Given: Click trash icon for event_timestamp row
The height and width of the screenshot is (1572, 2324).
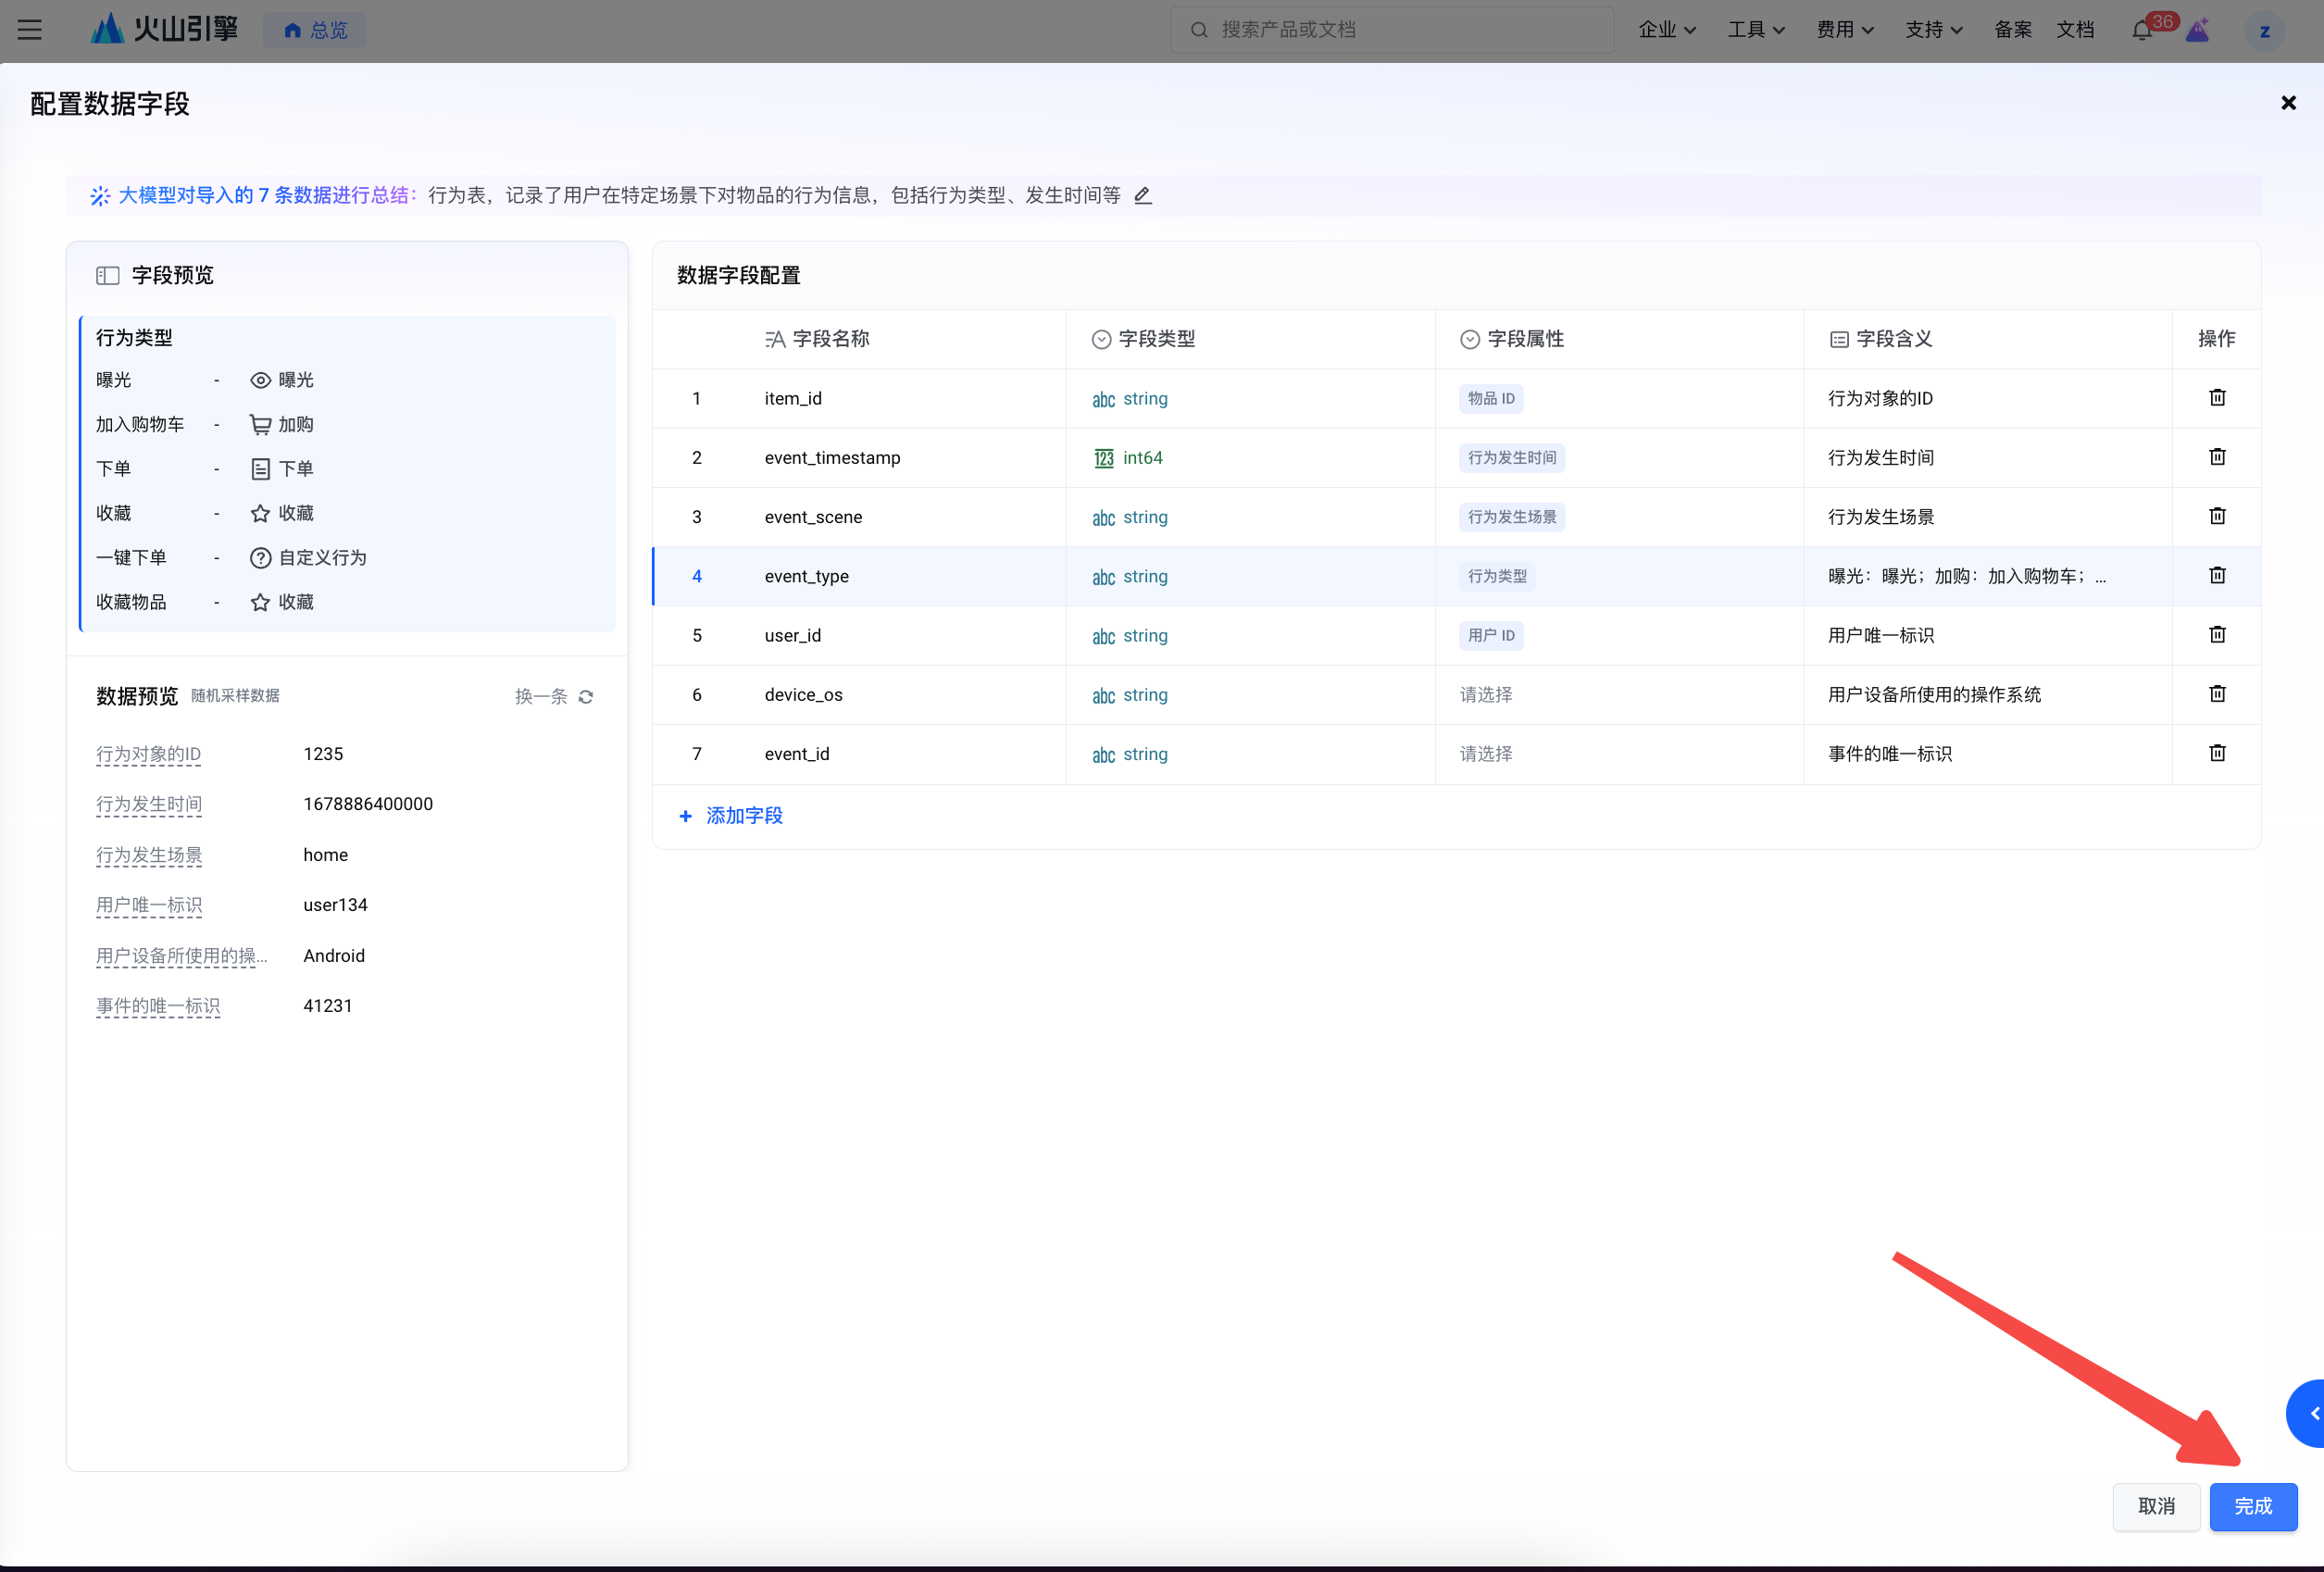Looking at the screenshot, I should click(2217, 457).
